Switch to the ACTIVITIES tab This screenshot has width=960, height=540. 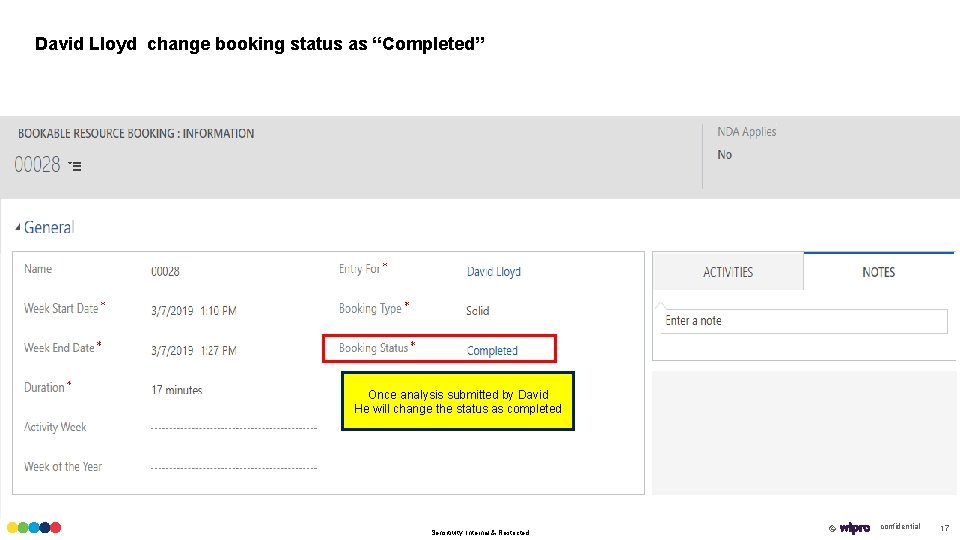pyautogui.click(x=728, y=272)
